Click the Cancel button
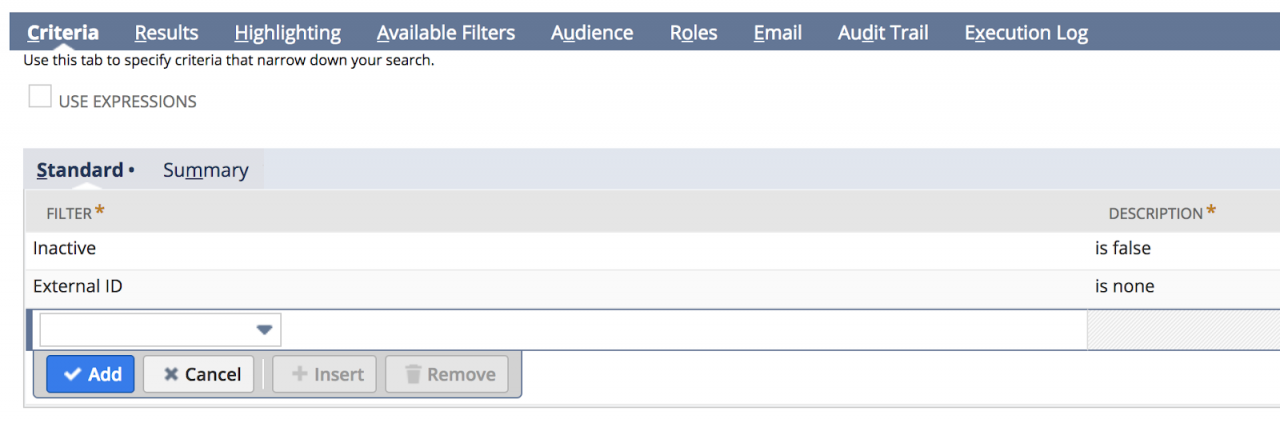Screen dimensions: 1280x423 (x=199, y=374)
